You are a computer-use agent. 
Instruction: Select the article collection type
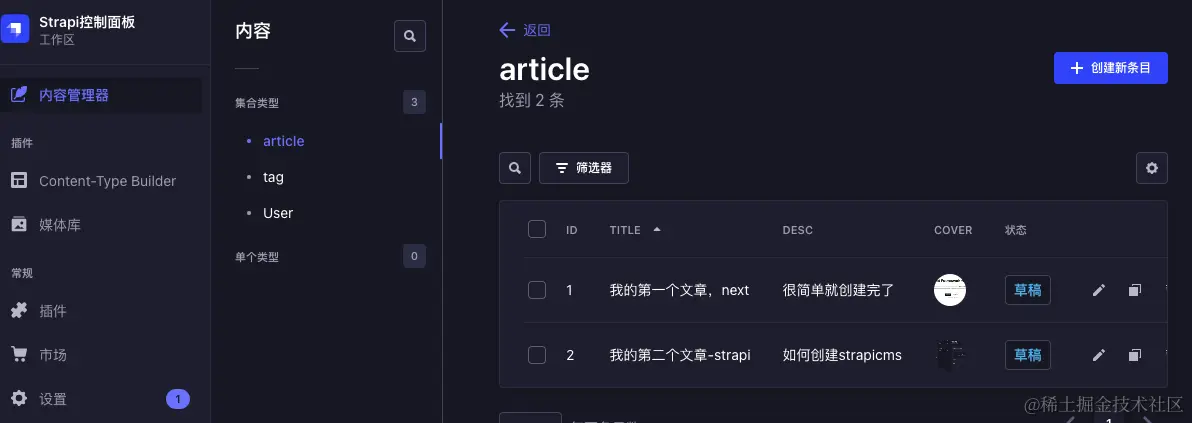[283, 141]
